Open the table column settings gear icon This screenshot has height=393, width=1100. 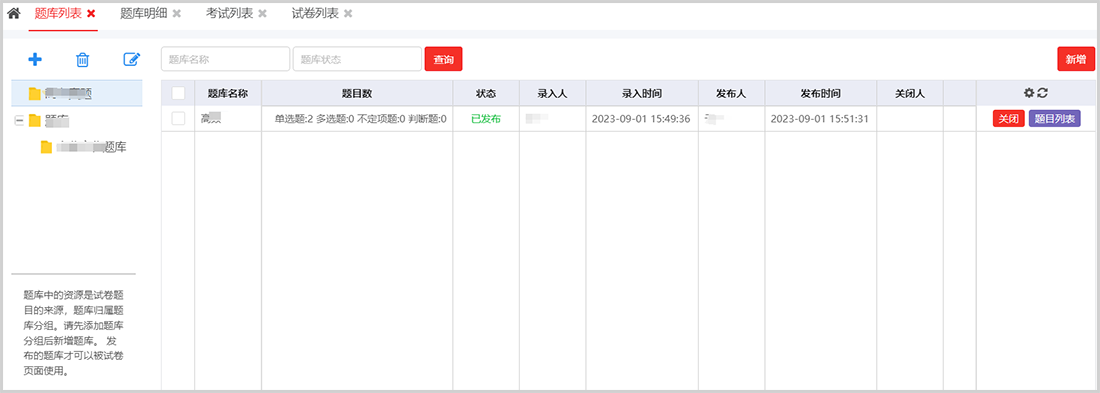[1029, 93]
